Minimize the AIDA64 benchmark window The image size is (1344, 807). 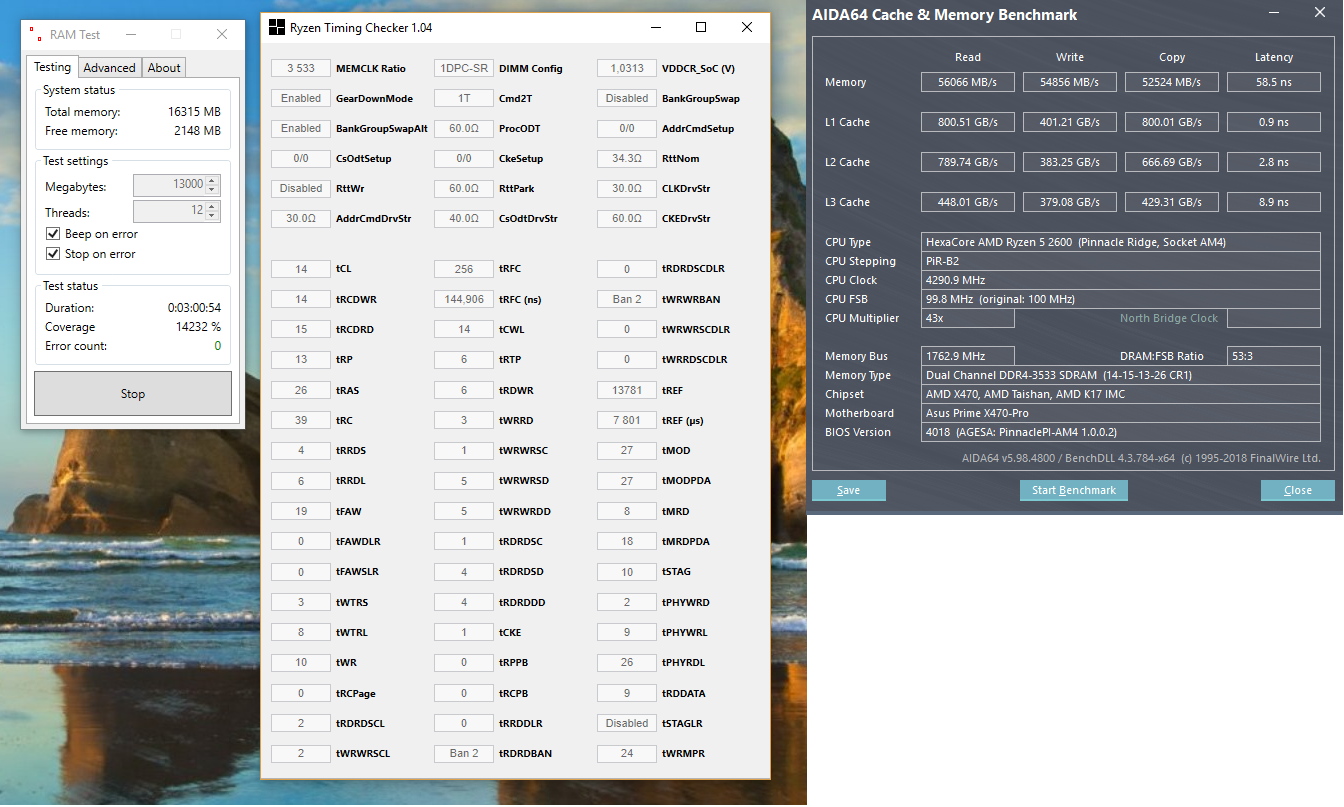[x=1273, y=14]
